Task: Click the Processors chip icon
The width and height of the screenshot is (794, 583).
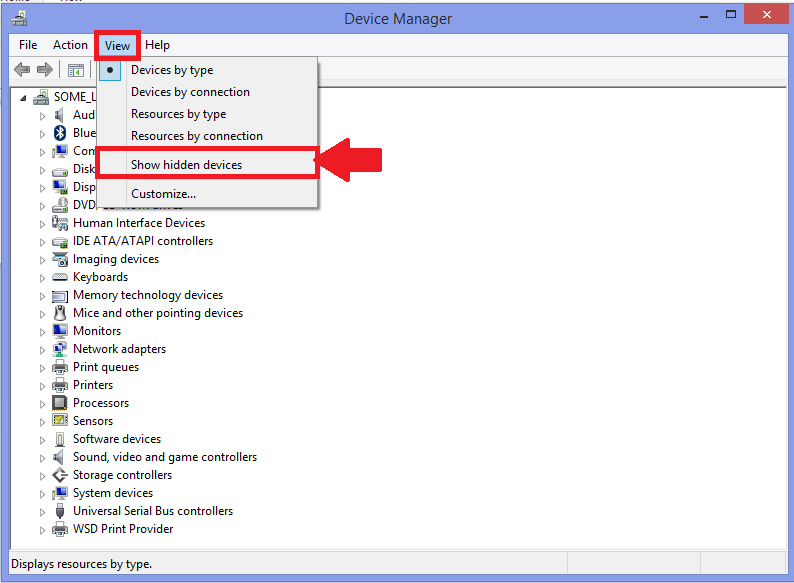Action: tap(60, 403)
